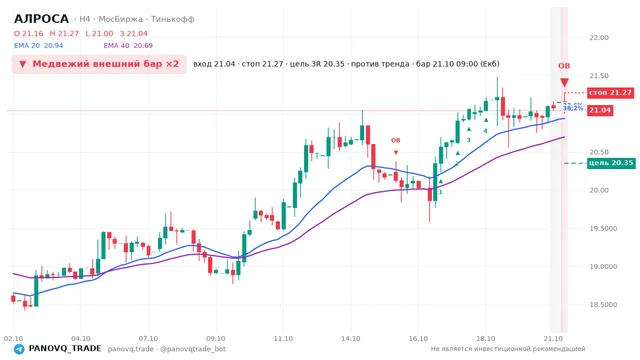The height and width of the screenshot is (360, 640).
Task: Click the red '21.04' entry price label
Action: pos(600,110)
